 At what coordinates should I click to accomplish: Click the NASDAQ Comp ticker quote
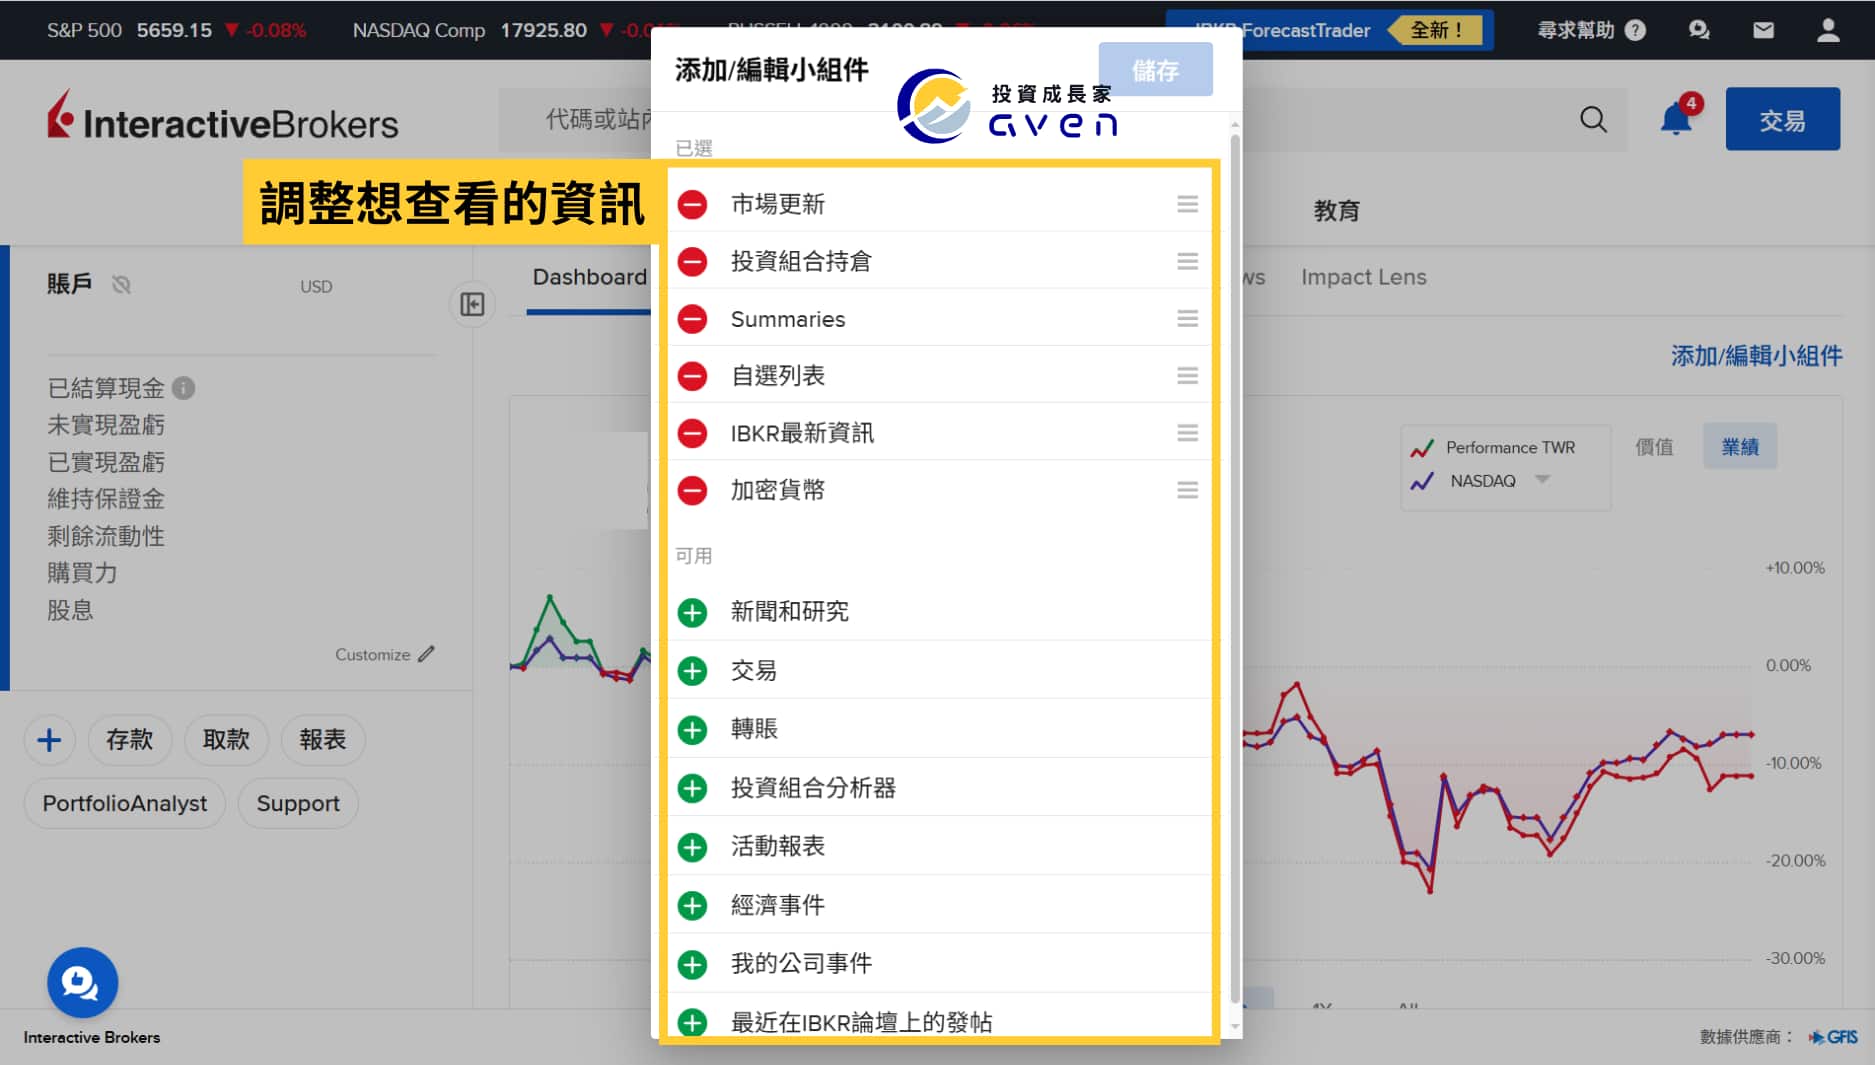coord(500,30)
